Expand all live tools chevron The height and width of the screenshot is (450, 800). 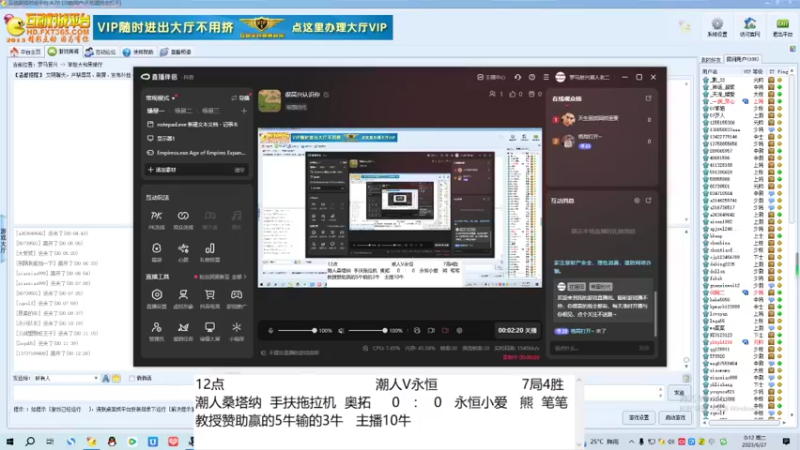click(x=240, y=277)
